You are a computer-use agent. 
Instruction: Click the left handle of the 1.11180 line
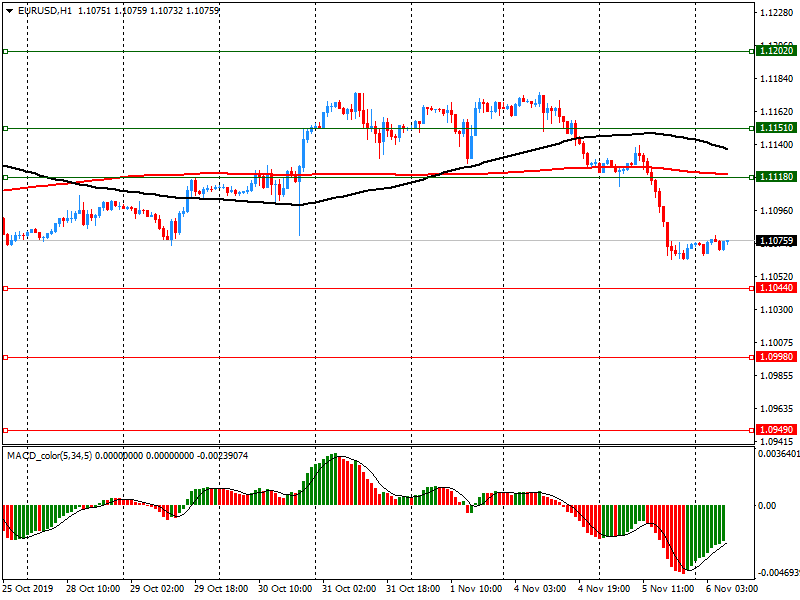5,177
